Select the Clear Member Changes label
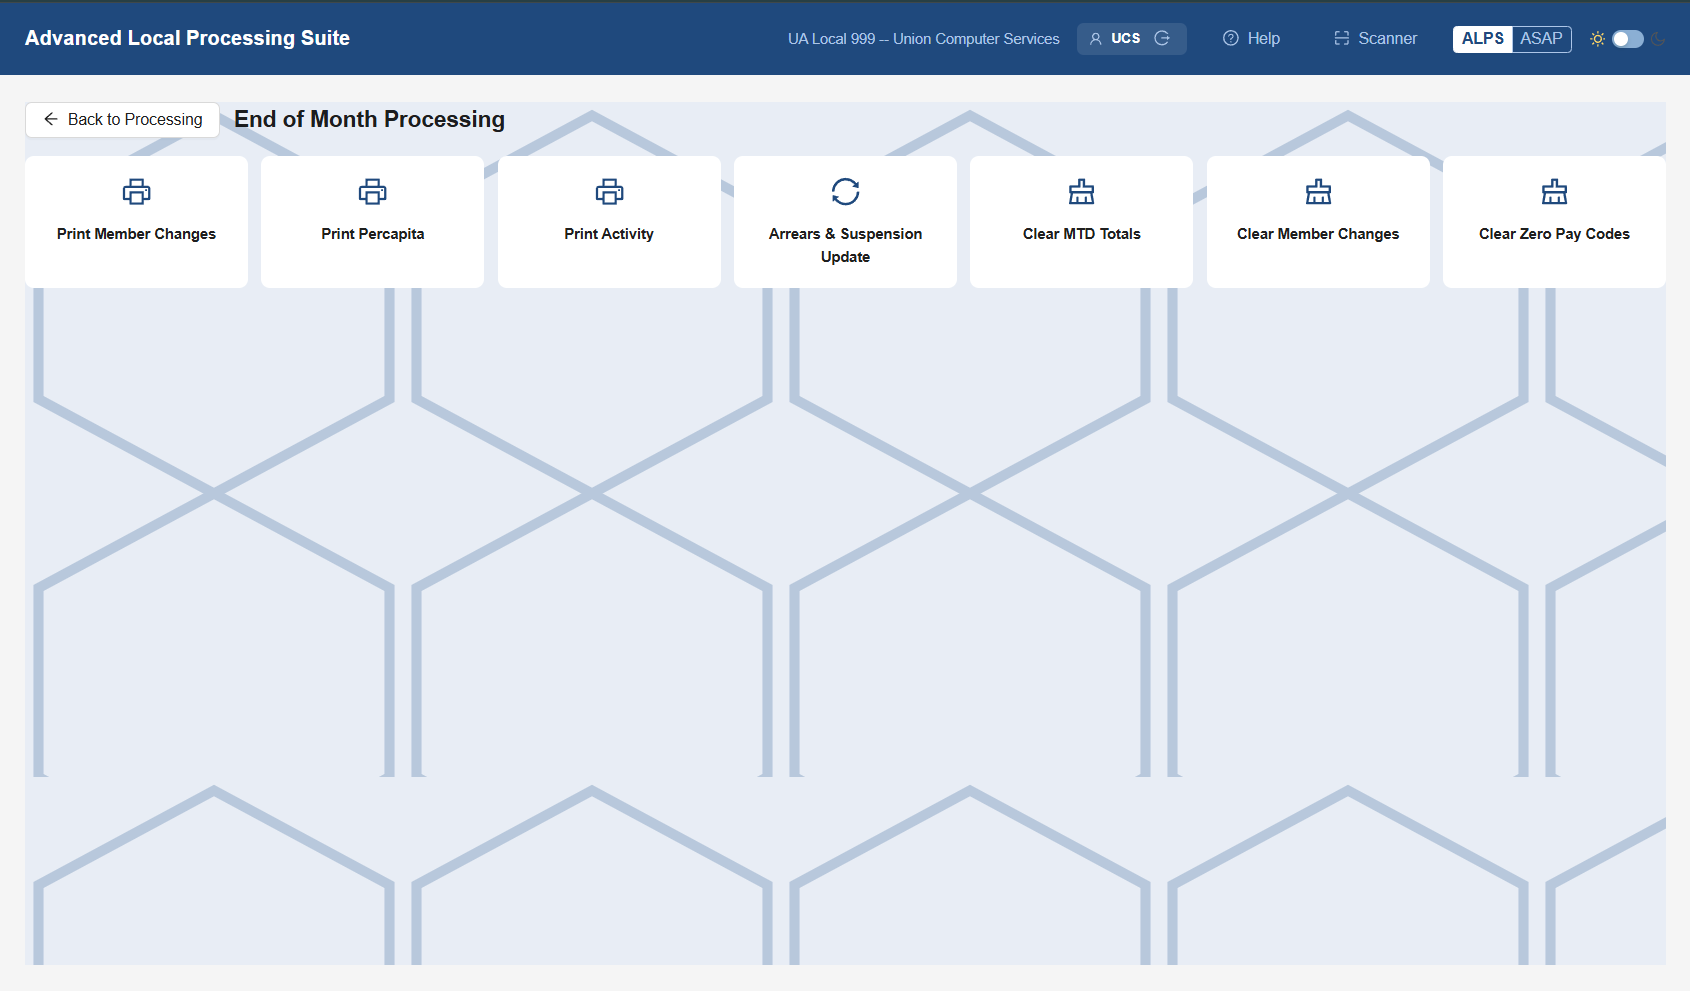1690x991 pixels. [1318, 234]
